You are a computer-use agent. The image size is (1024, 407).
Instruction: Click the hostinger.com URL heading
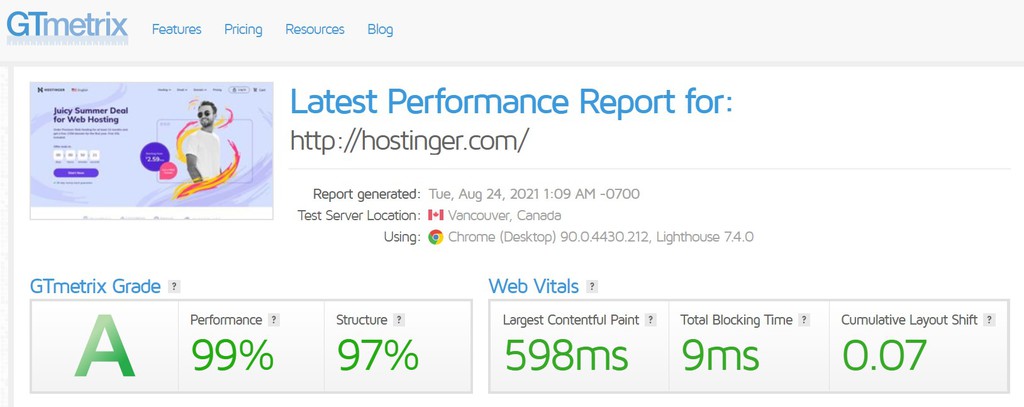pyautogui.click(x=408, y=141)
